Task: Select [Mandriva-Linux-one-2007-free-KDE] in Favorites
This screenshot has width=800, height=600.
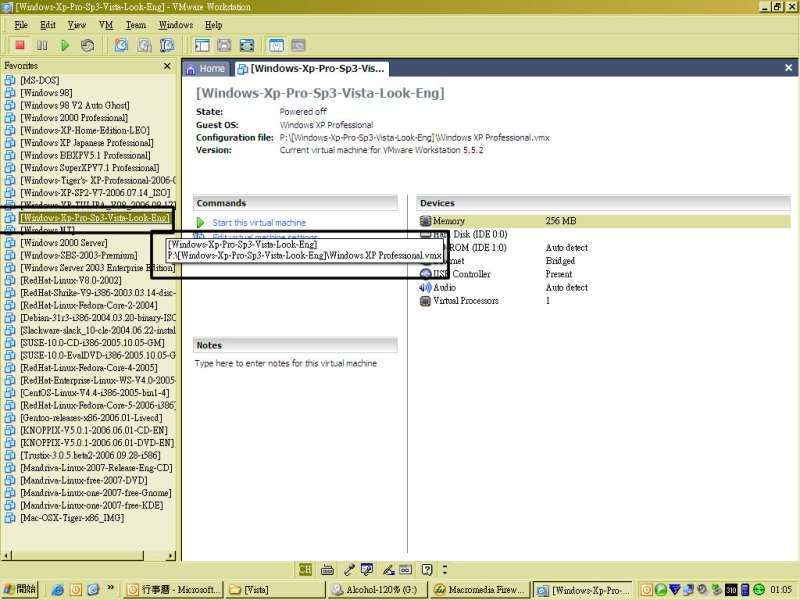Action: (92, 505)
